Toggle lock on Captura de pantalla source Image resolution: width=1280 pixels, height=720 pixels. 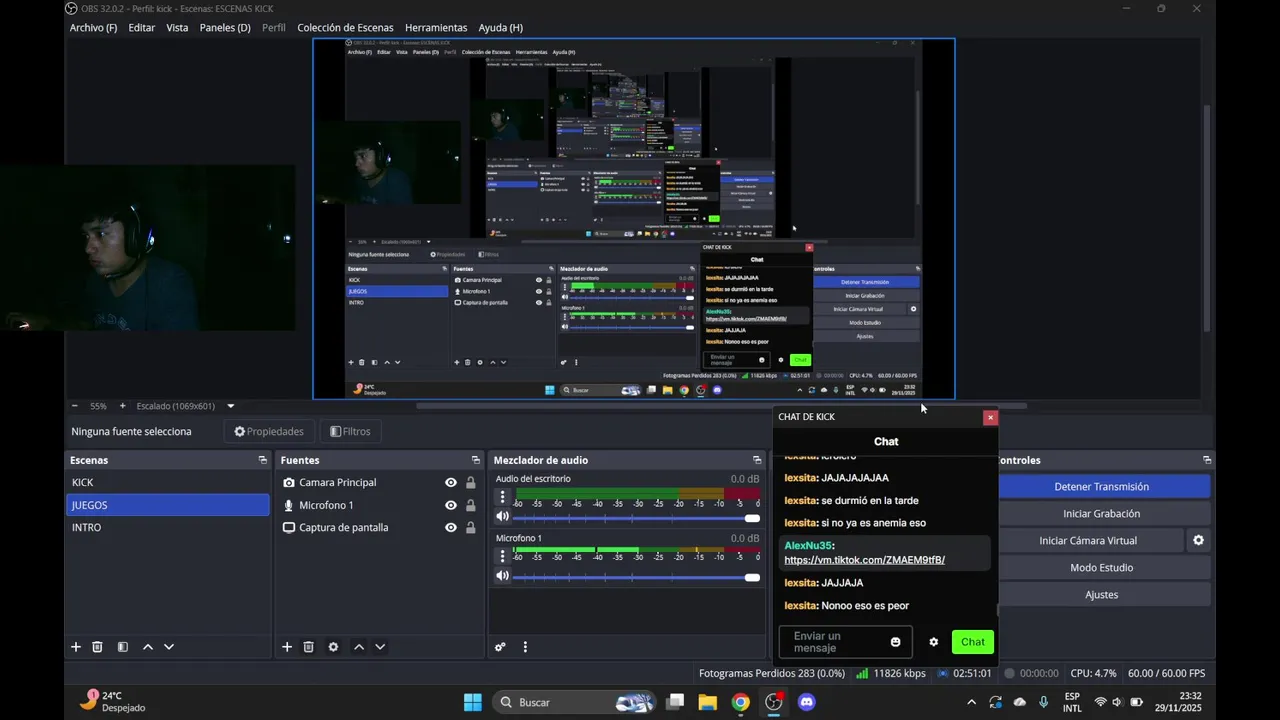tap(470, 527)
